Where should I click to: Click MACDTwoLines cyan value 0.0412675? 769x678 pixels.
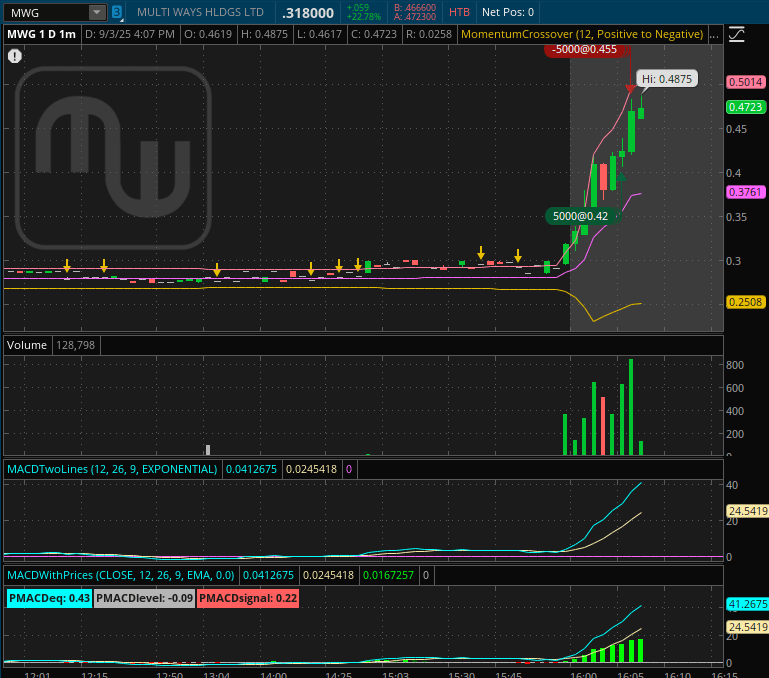251,469
